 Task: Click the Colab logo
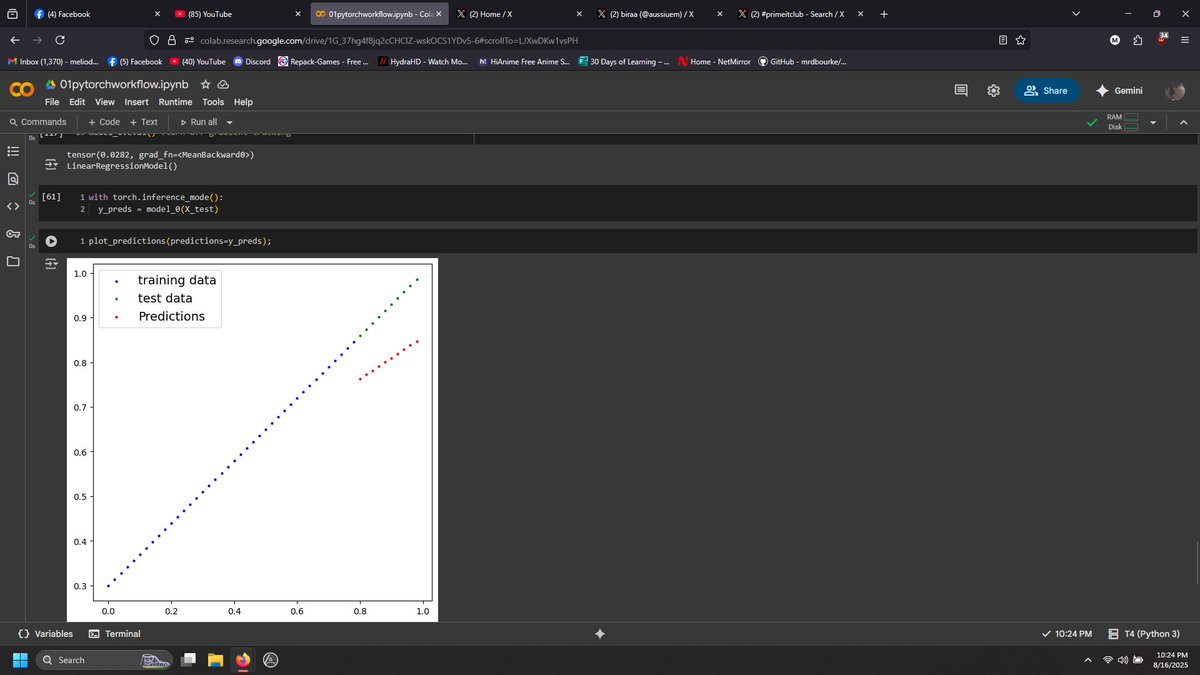pos(20,91)
